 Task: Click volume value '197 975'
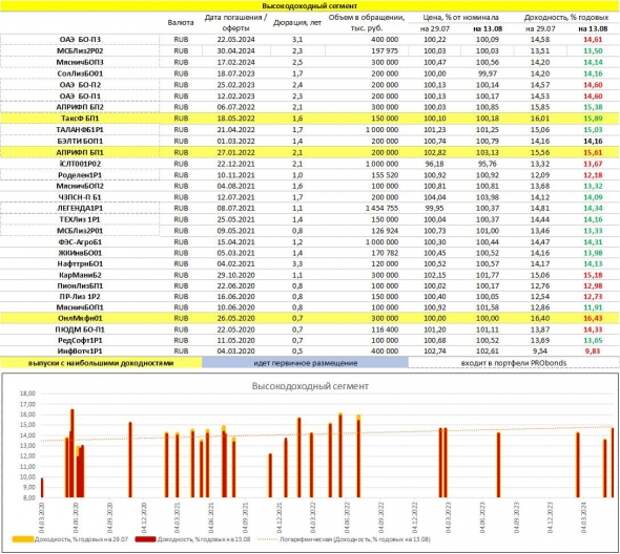point(385,51)
